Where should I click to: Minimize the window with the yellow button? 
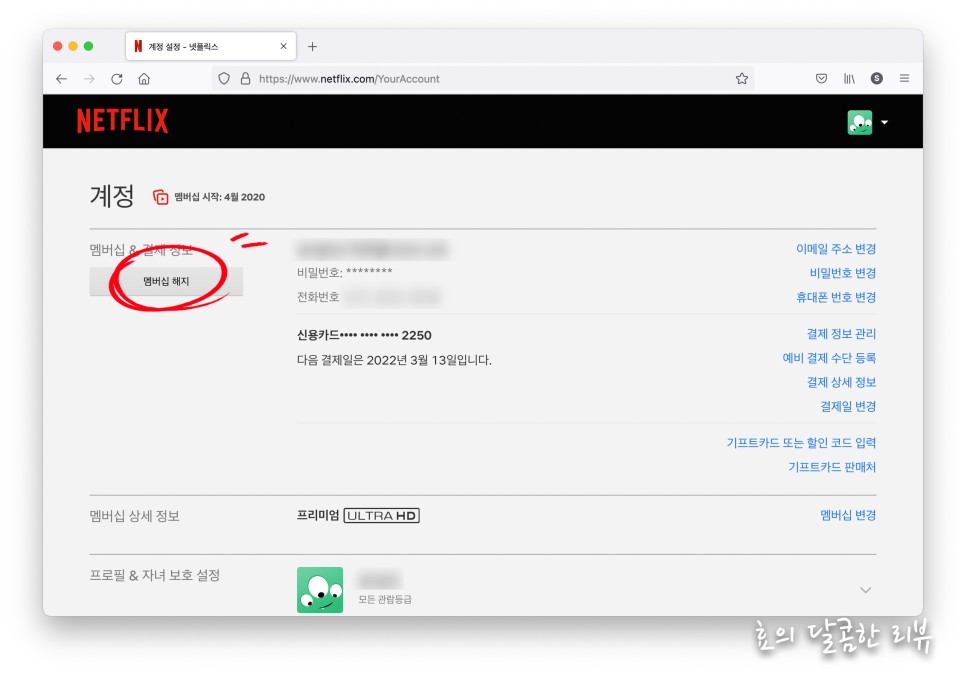point(73,46)
